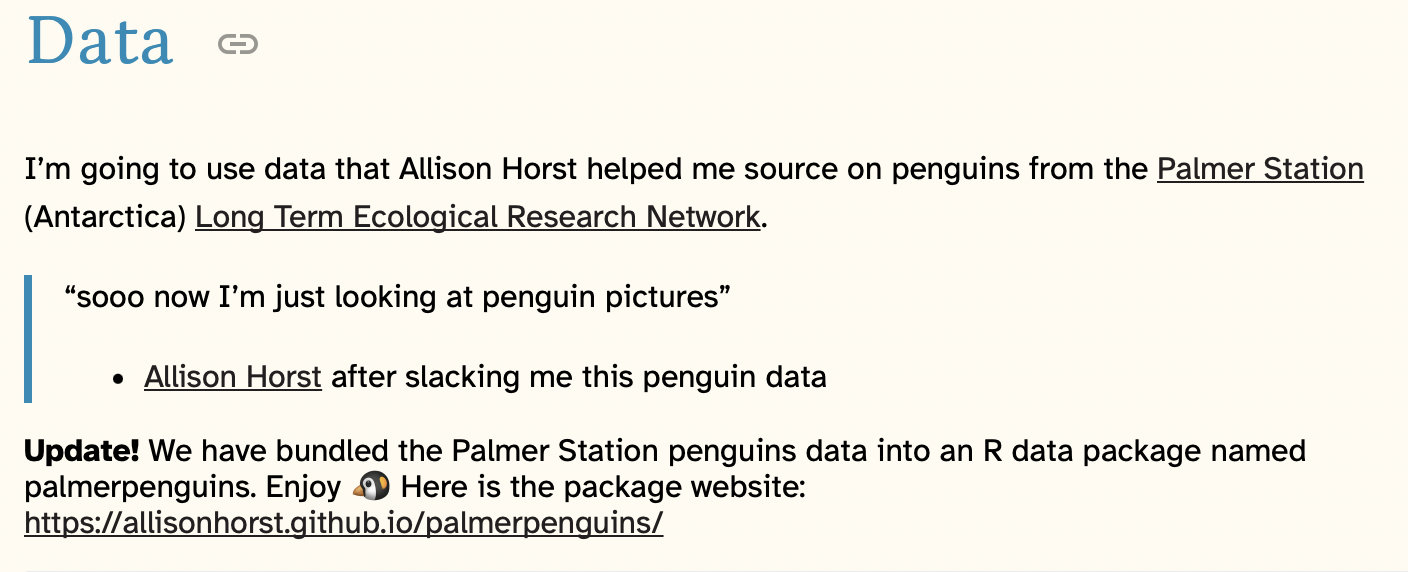
Task: Click the anchor link icon beside Data heading
Action: (238, 44)
